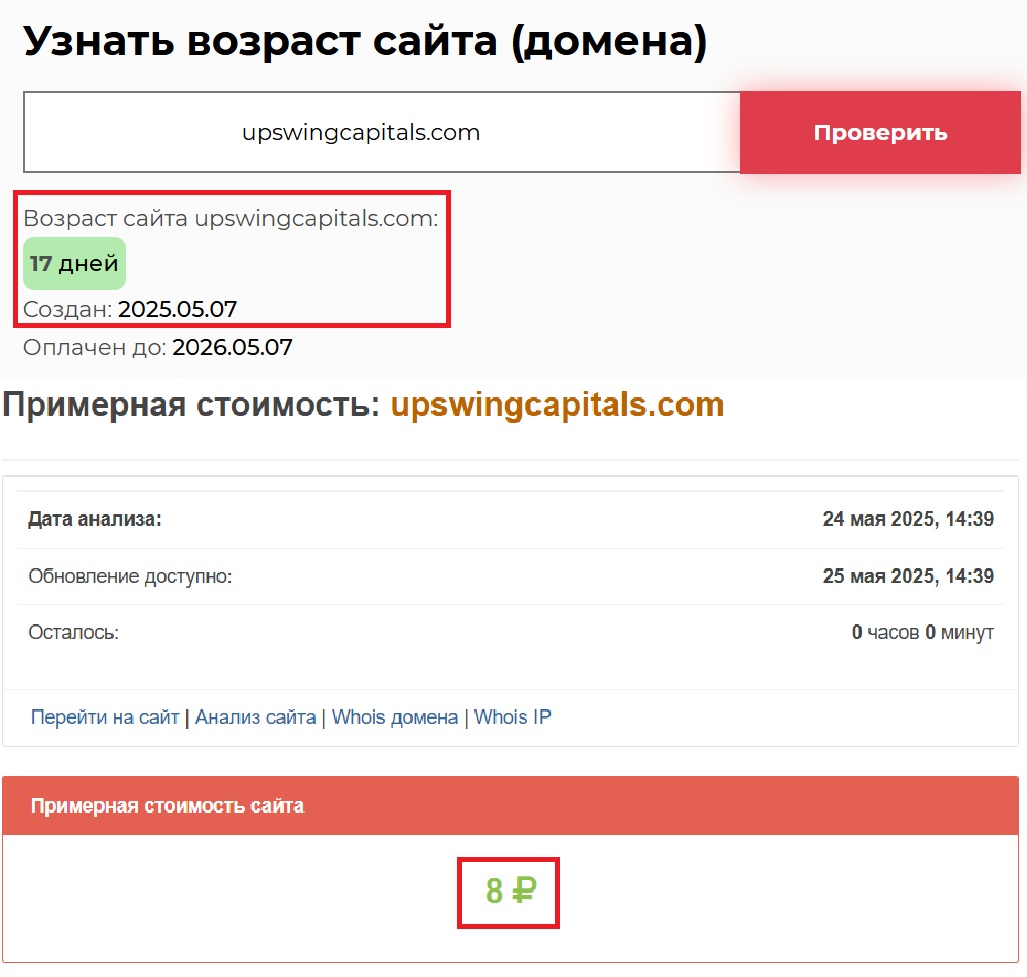Click the 0 часов 0 минут value
Image resolution: width=1027 pixels, height=977 pixels.
(x=922, y=633)
